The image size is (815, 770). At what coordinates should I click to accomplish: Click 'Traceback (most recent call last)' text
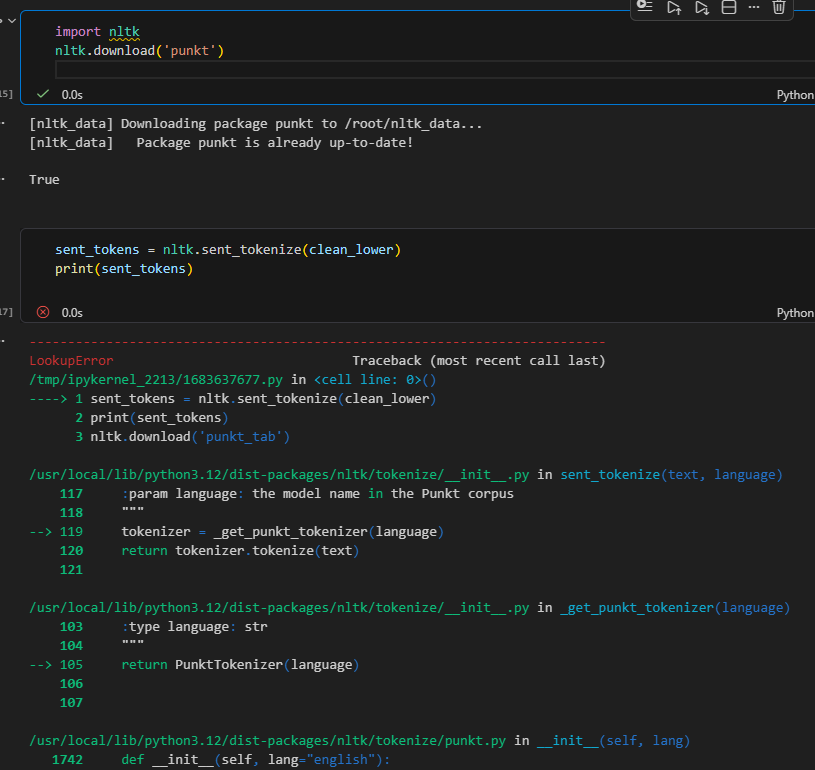pyautogui.click(x=479, y=361)
